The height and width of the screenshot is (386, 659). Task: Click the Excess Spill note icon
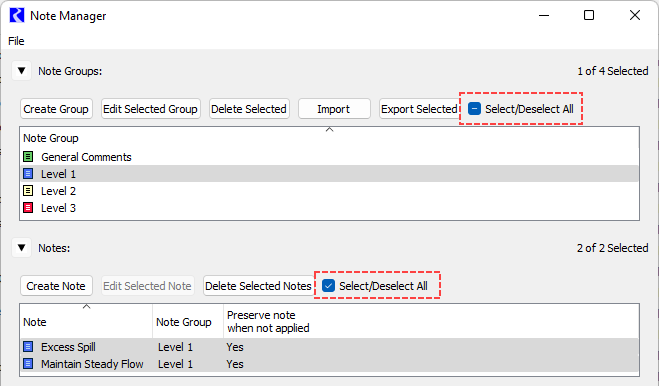(x=28, y=347)
